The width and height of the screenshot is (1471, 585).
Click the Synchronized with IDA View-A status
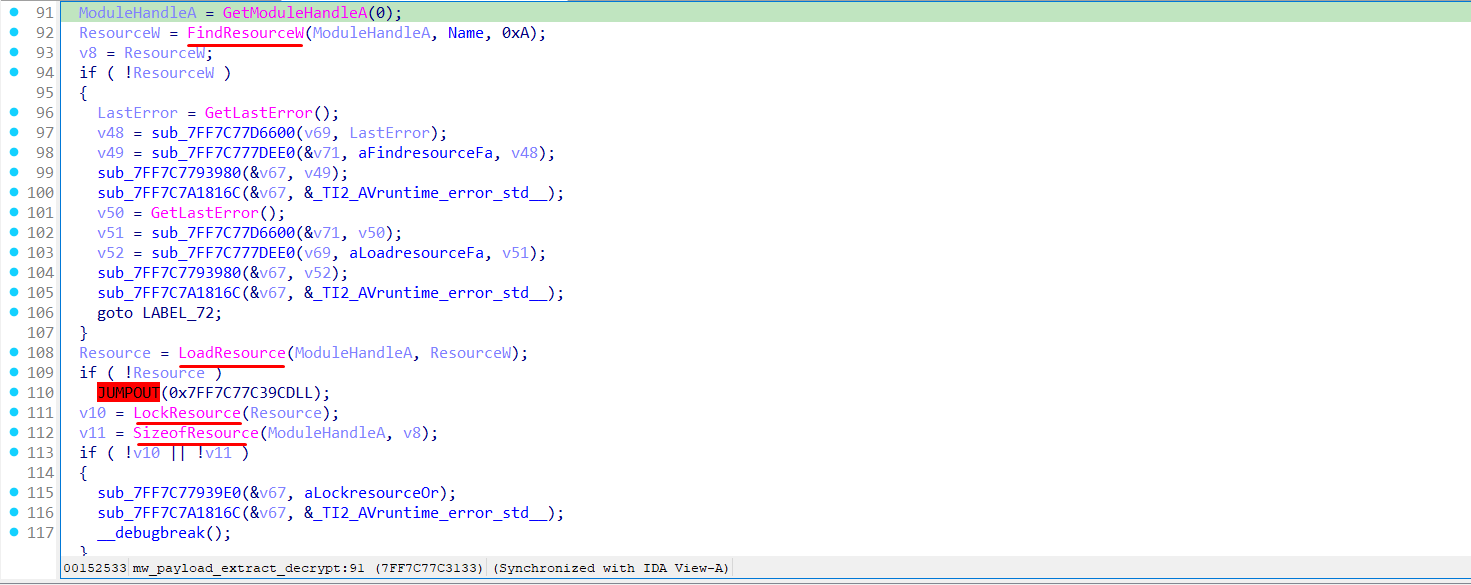(611, 568)
